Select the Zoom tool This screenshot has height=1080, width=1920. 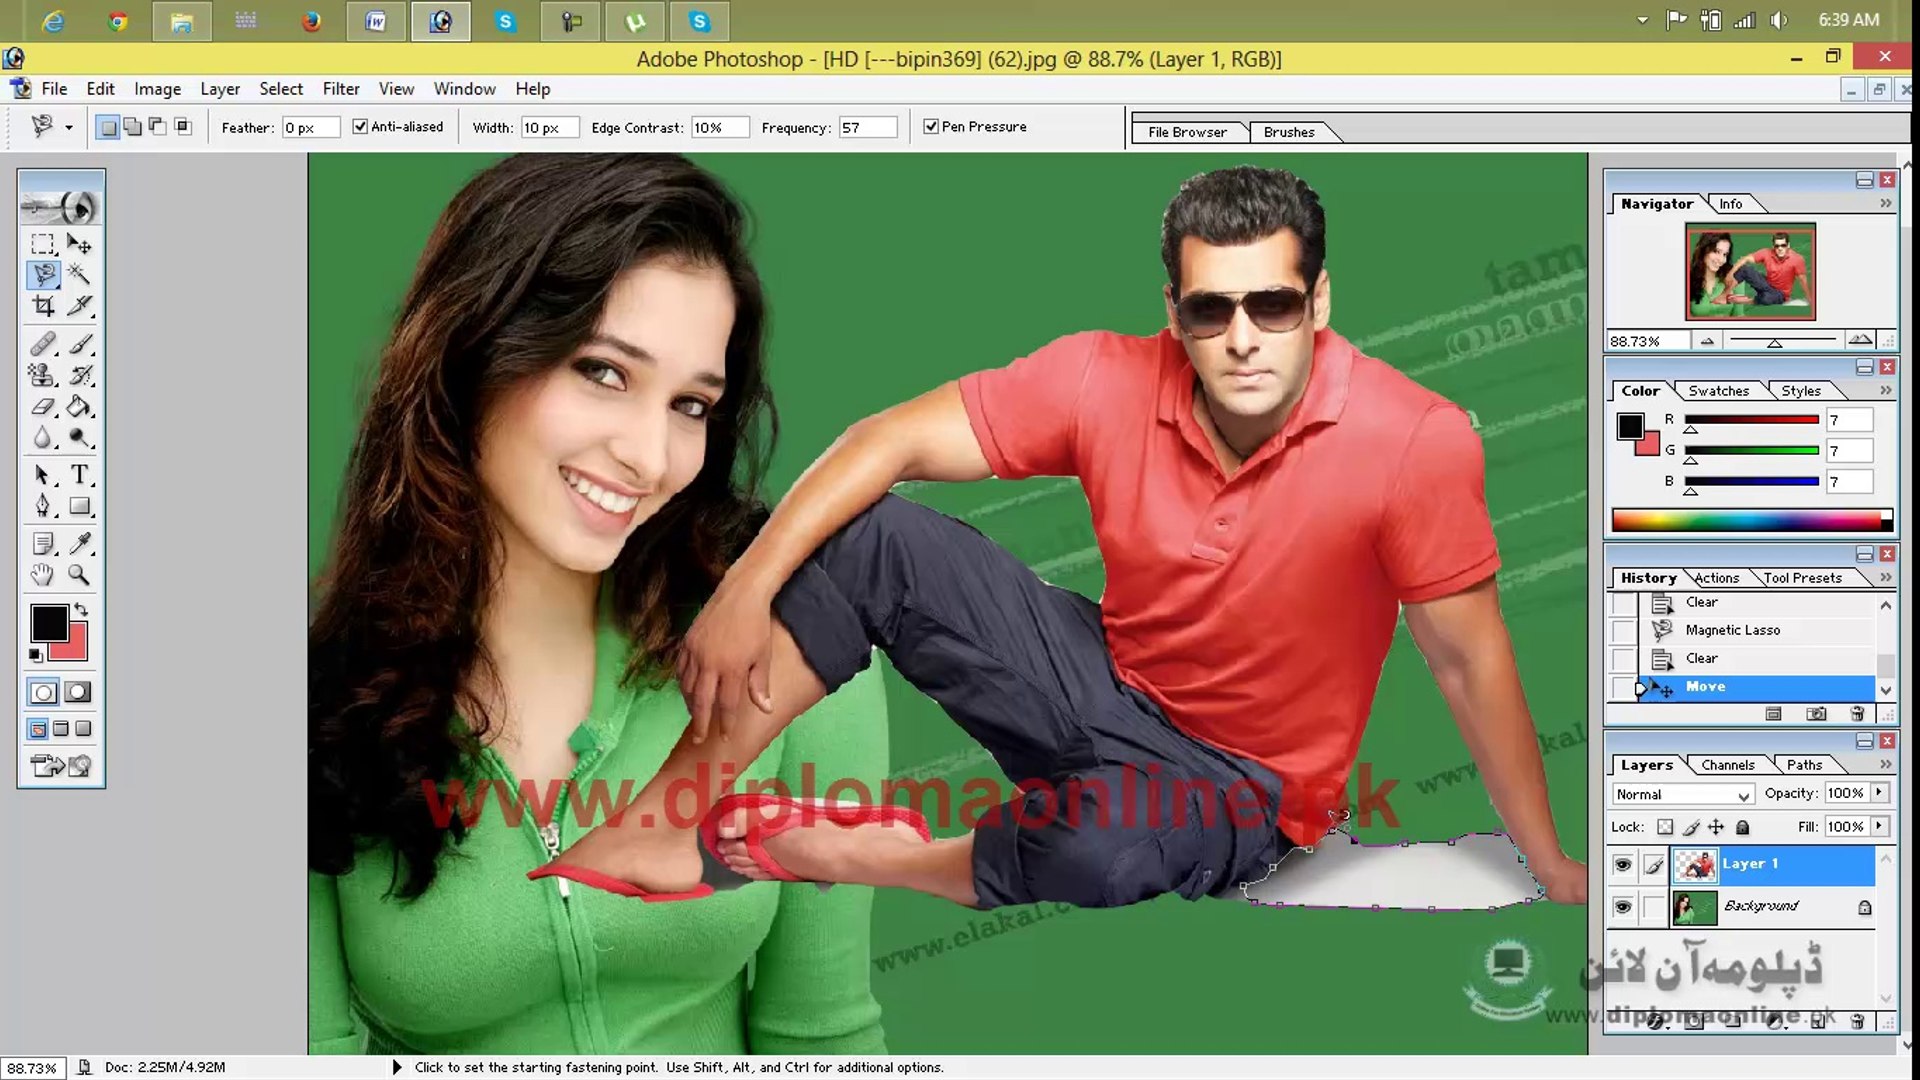point(79,575)
